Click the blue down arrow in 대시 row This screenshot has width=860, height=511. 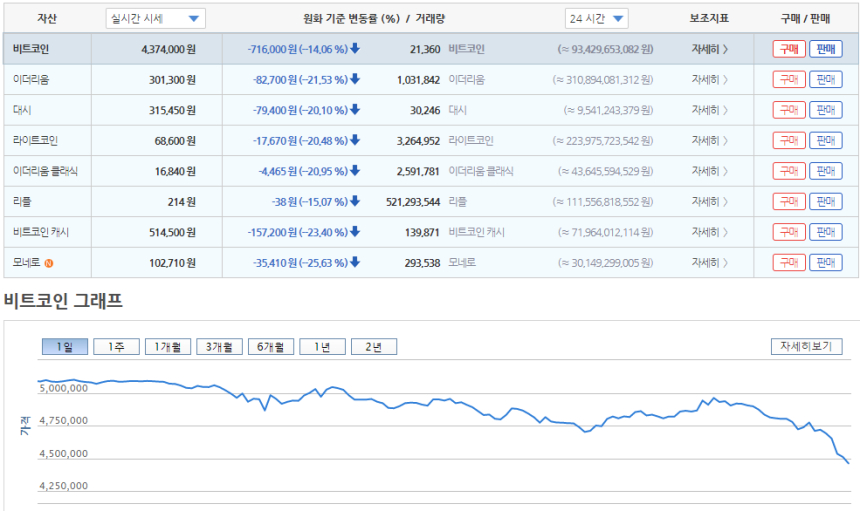pos(355,110)
